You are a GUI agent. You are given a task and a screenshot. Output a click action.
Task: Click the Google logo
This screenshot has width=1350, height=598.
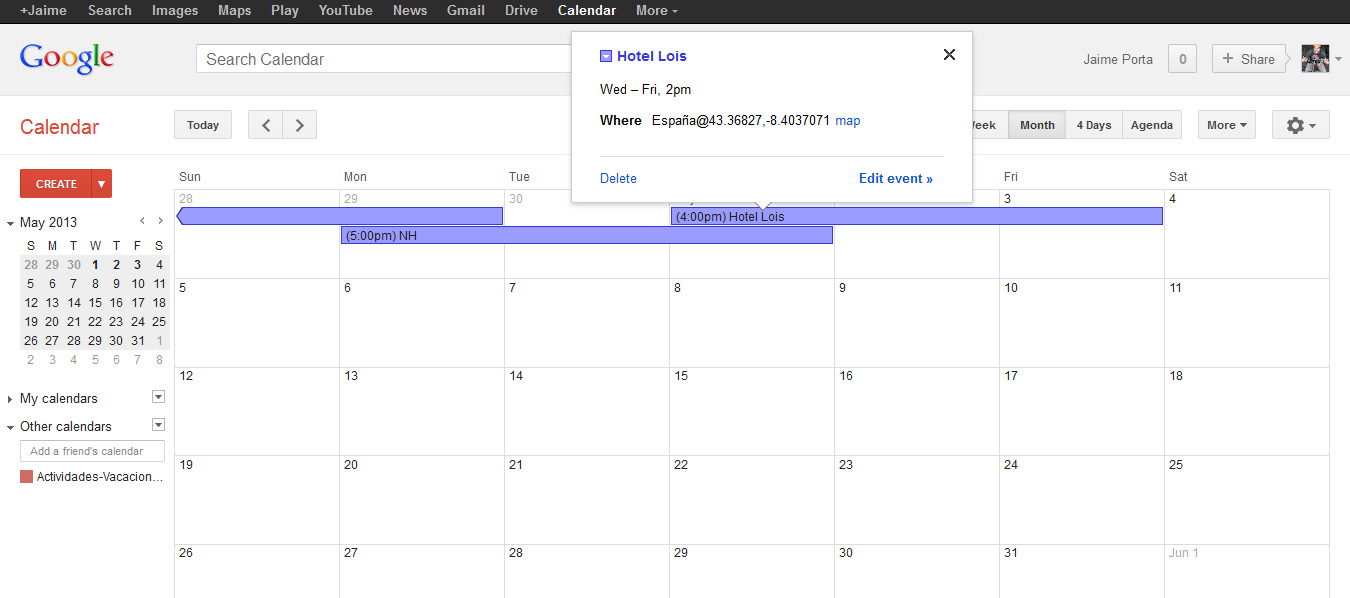(67, 58)
